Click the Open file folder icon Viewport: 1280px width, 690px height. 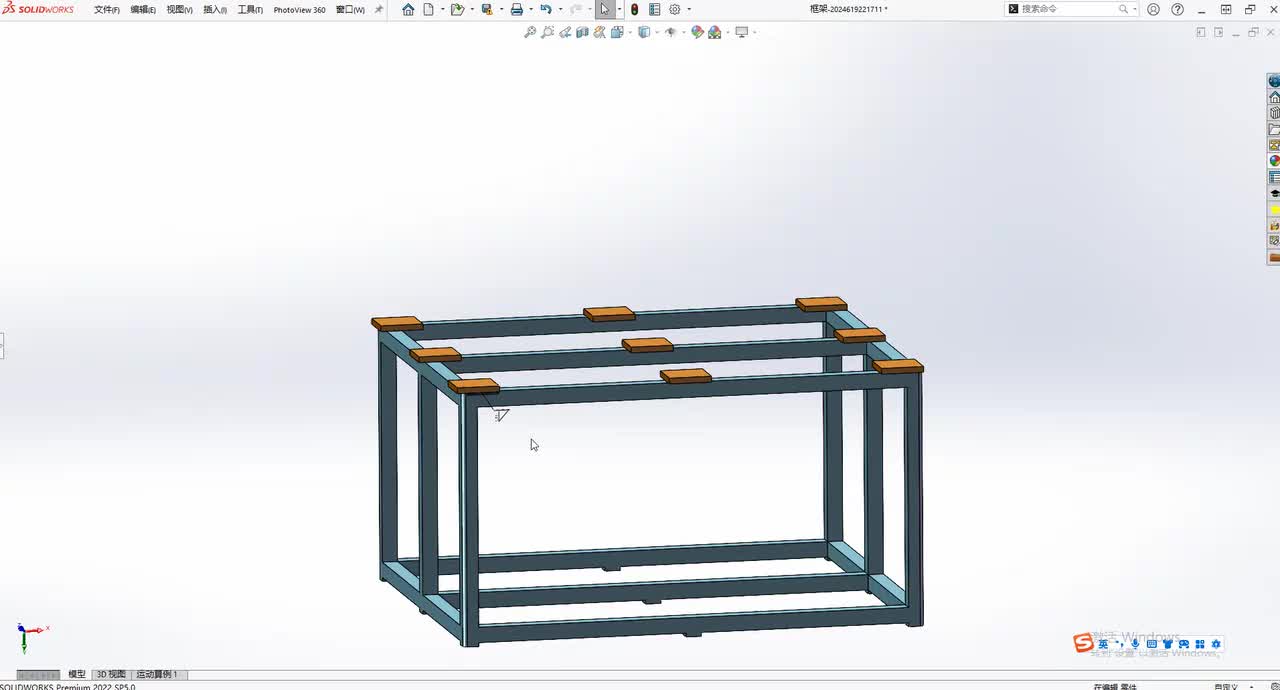[457, 9]
